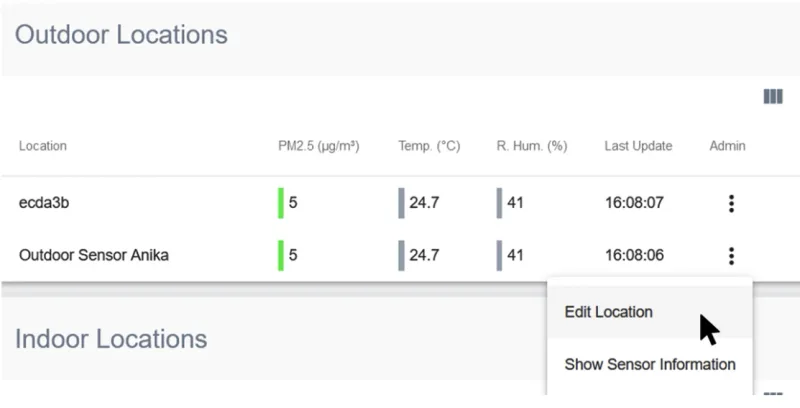Click the Temp. (°C) column header

pyautogui.click(x=428, y=146)
